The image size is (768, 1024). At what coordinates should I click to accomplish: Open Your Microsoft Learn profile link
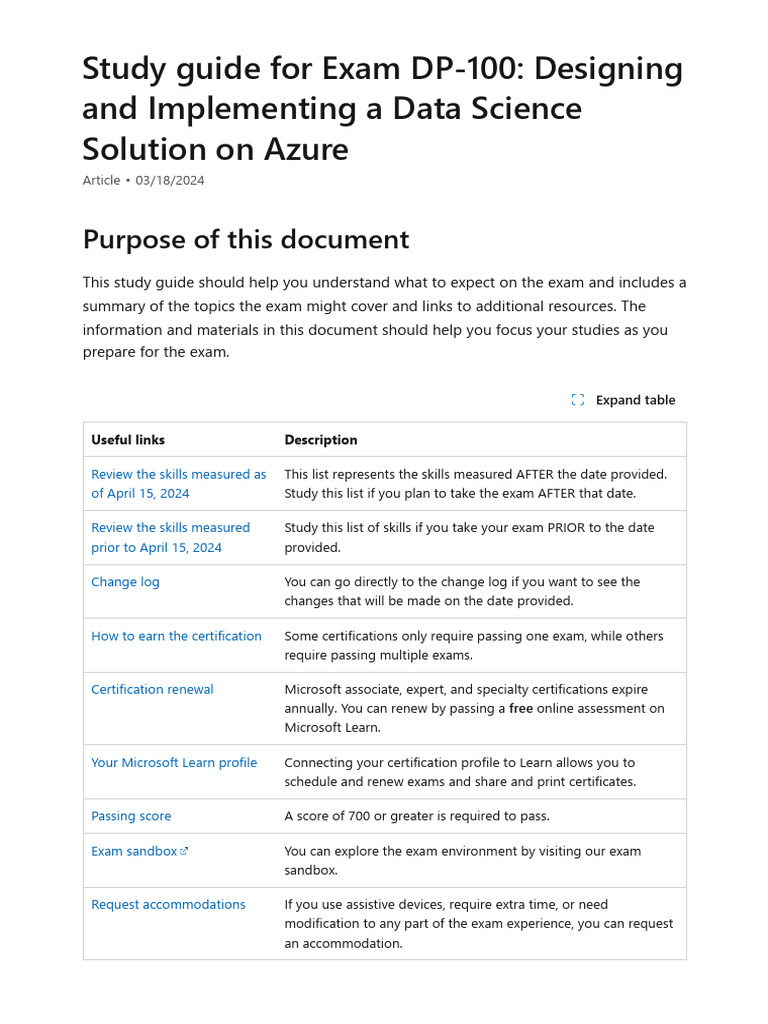click(174, 762)
